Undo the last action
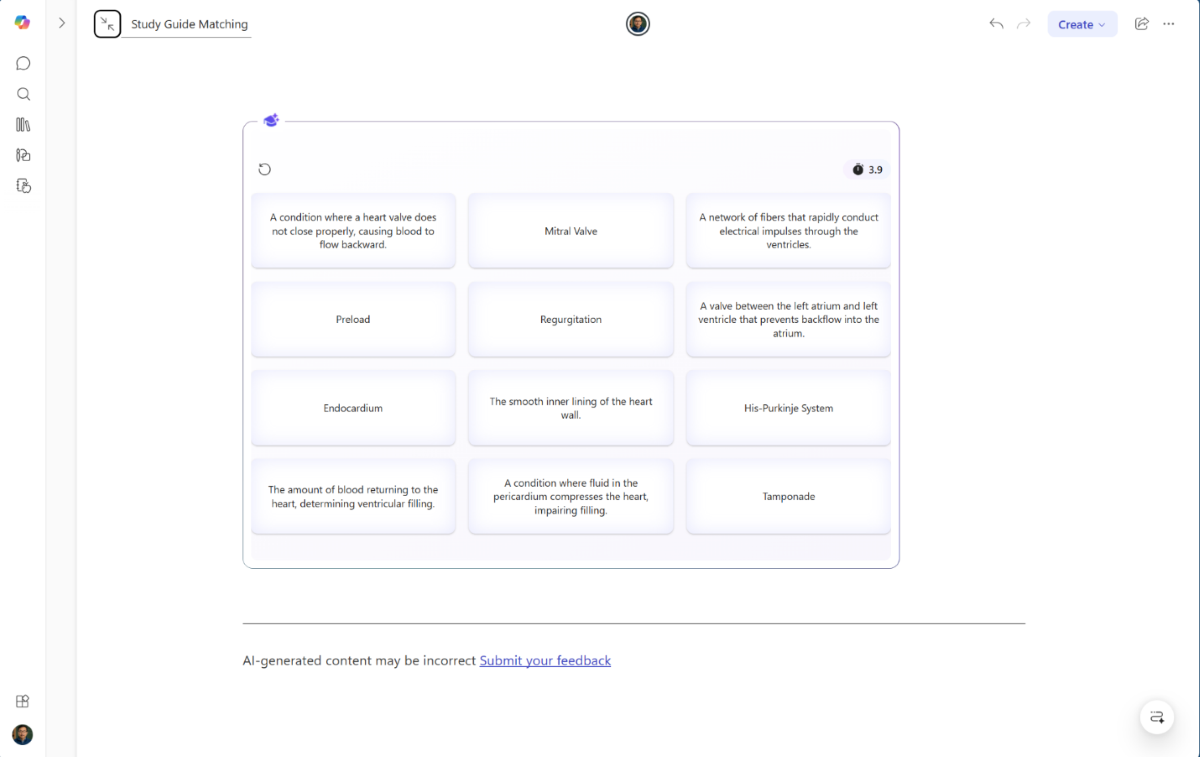 [x=996, y=24]
